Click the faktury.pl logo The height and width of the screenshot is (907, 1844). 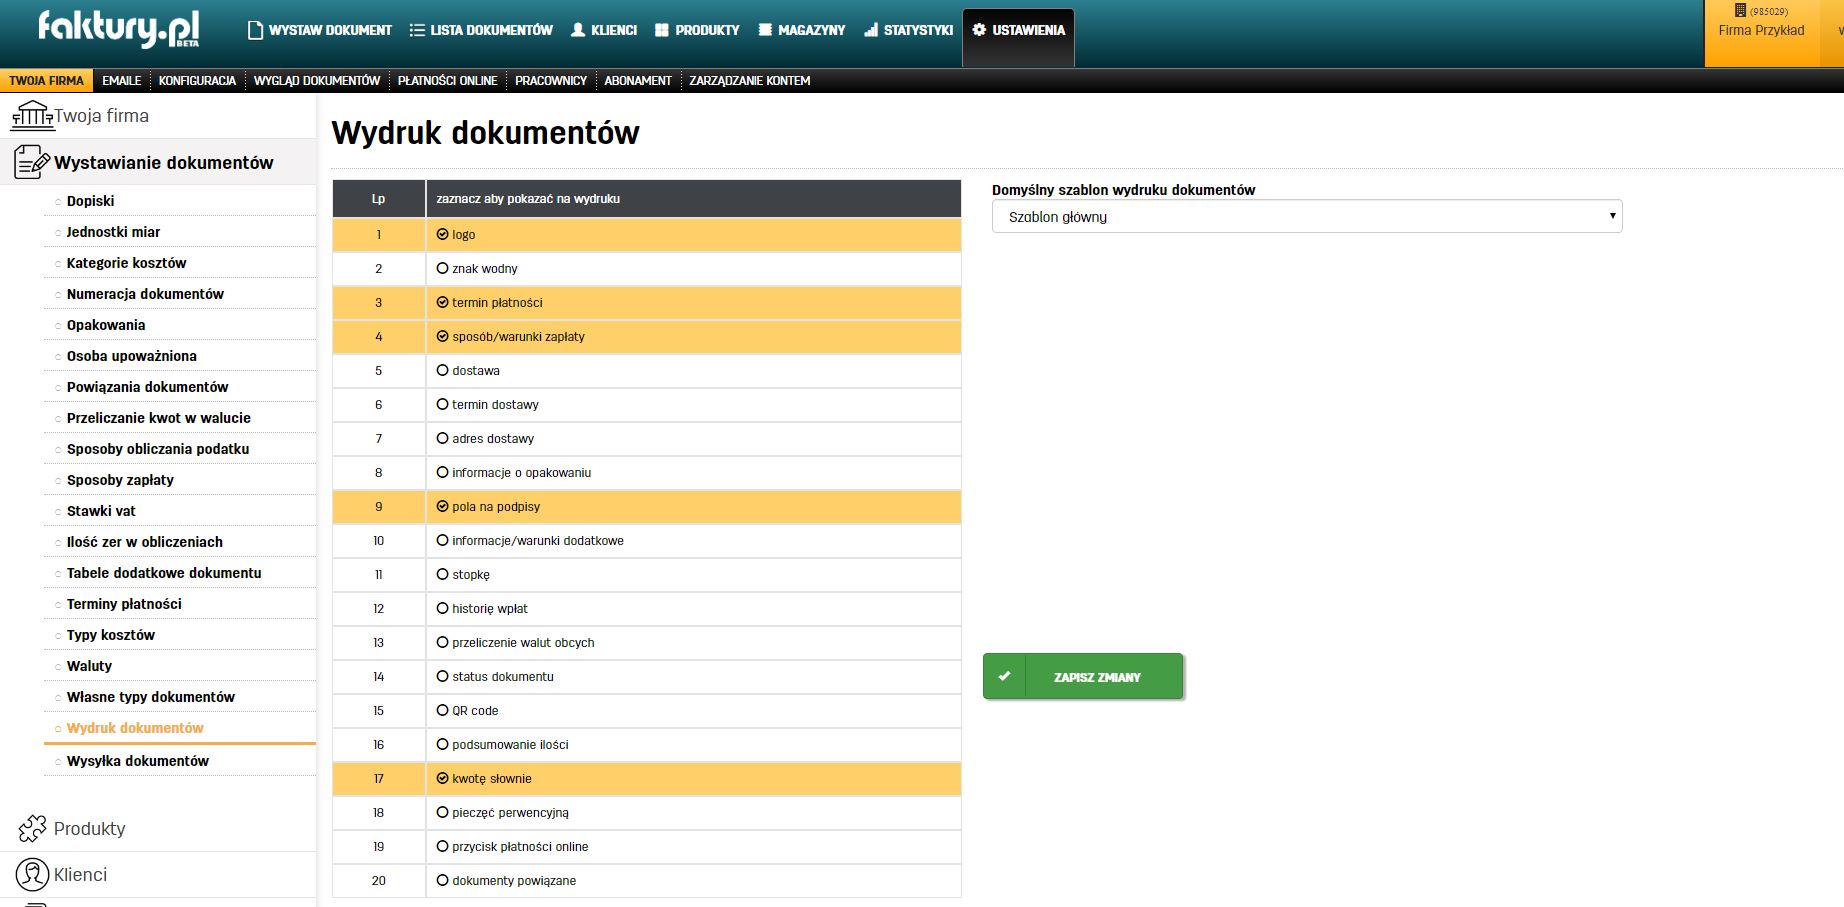click(x=118, y=29)
